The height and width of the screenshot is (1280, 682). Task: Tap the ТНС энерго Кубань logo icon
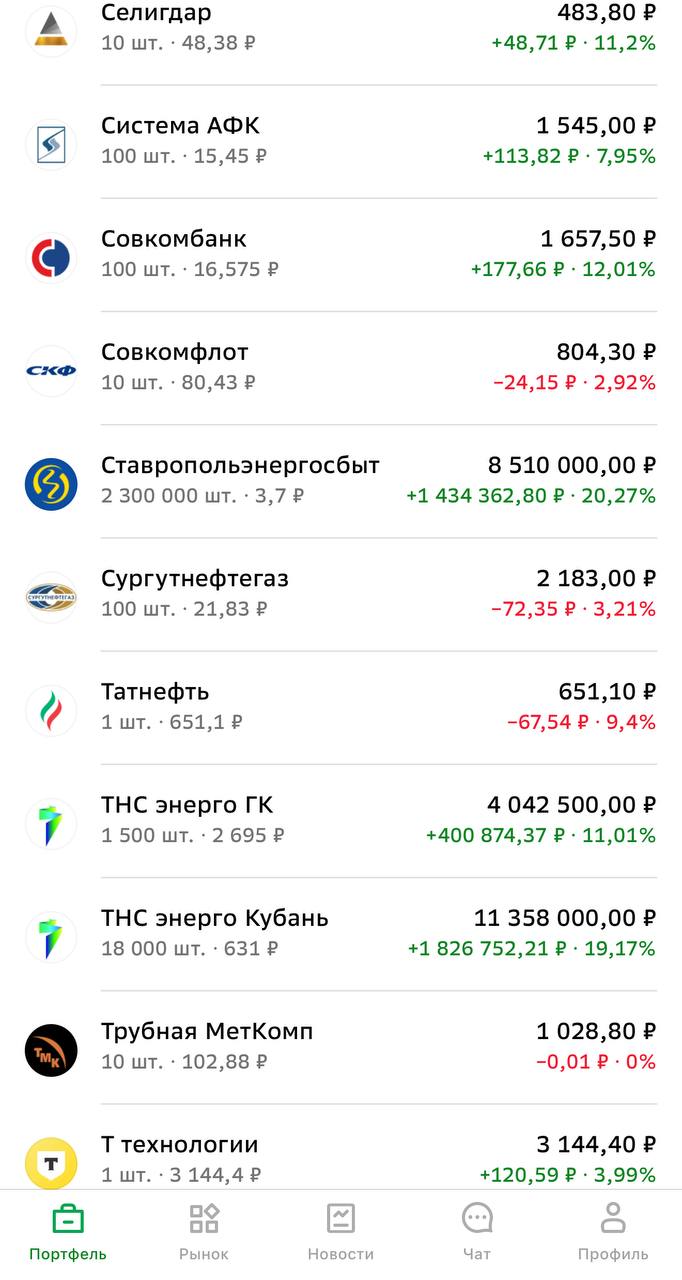[x=50, y=936]
